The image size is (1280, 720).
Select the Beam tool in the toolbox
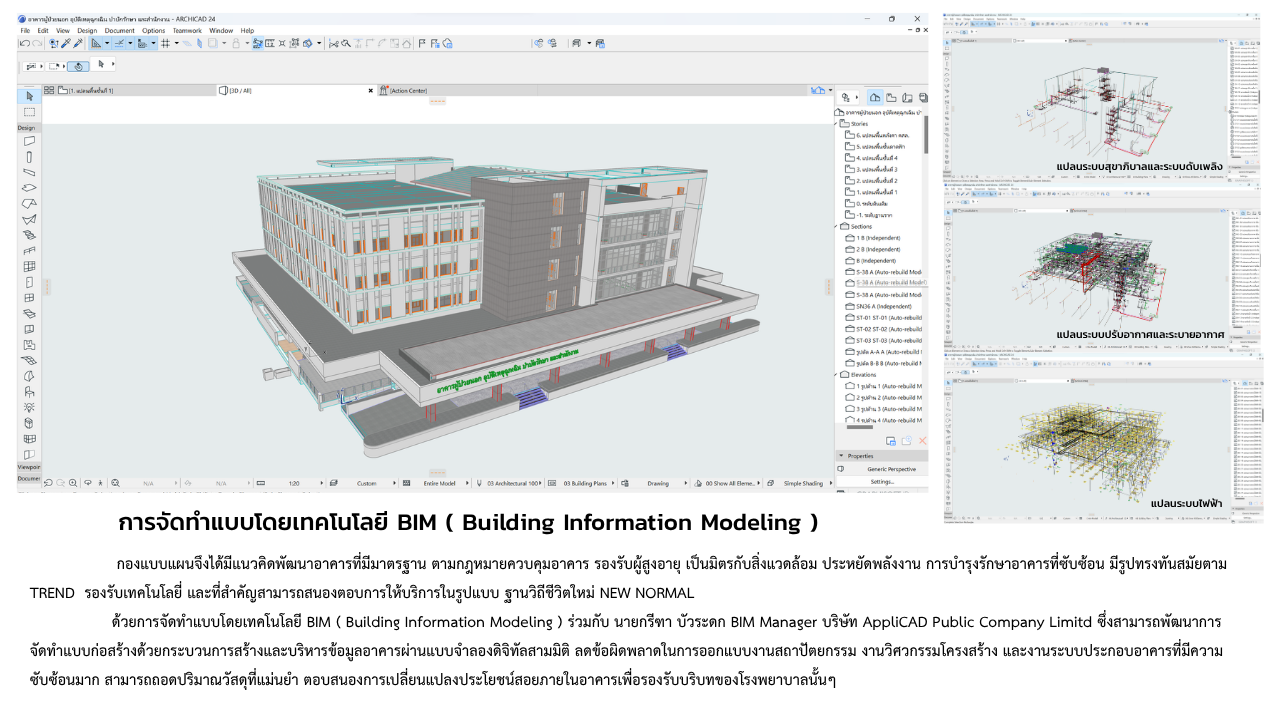pyautogui.click(x=29, y=172)
